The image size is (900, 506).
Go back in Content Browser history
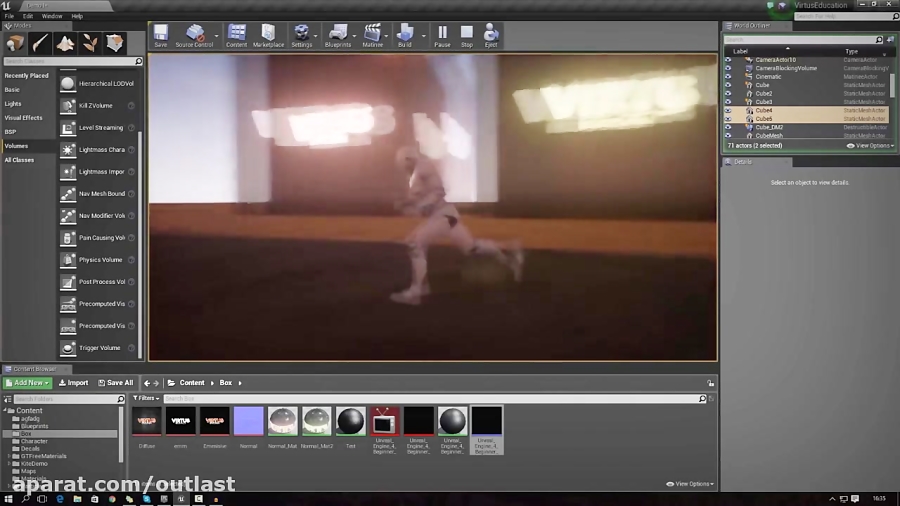[x=147, y=383]
